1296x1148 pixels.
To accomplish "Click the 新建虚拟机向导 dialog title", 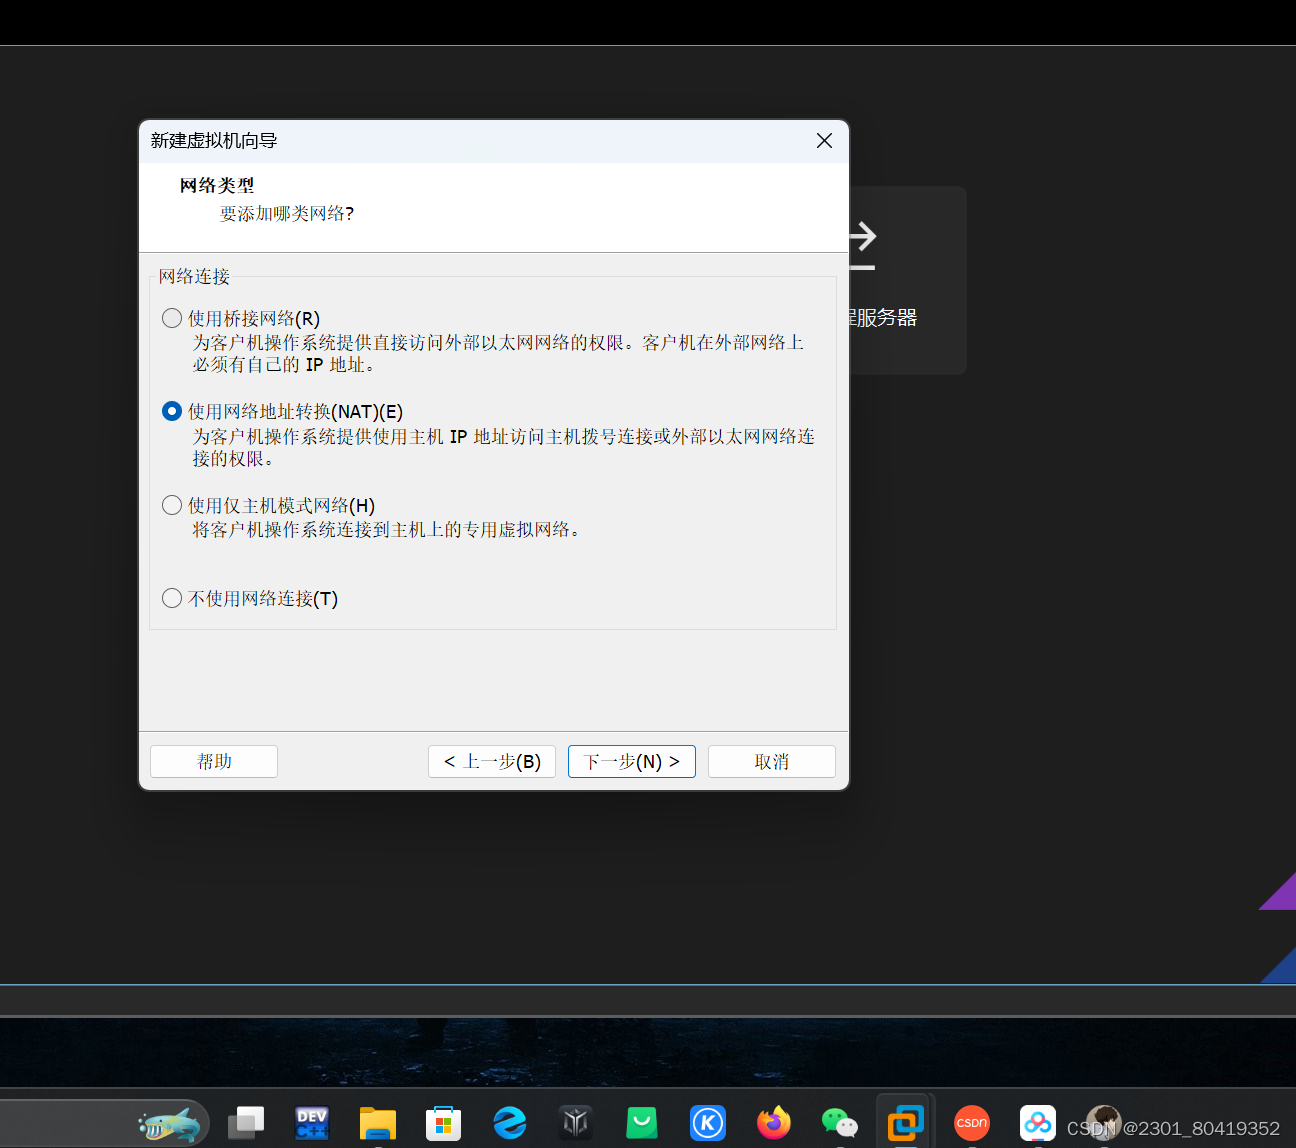I will tap(214, 141).
